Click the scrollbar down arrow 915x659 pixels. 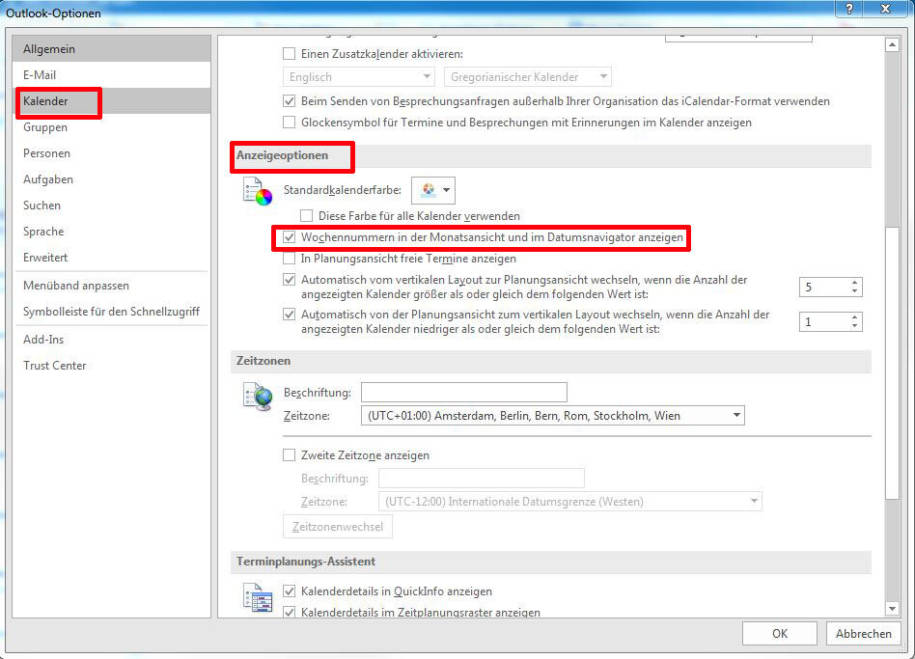(892, 609)
